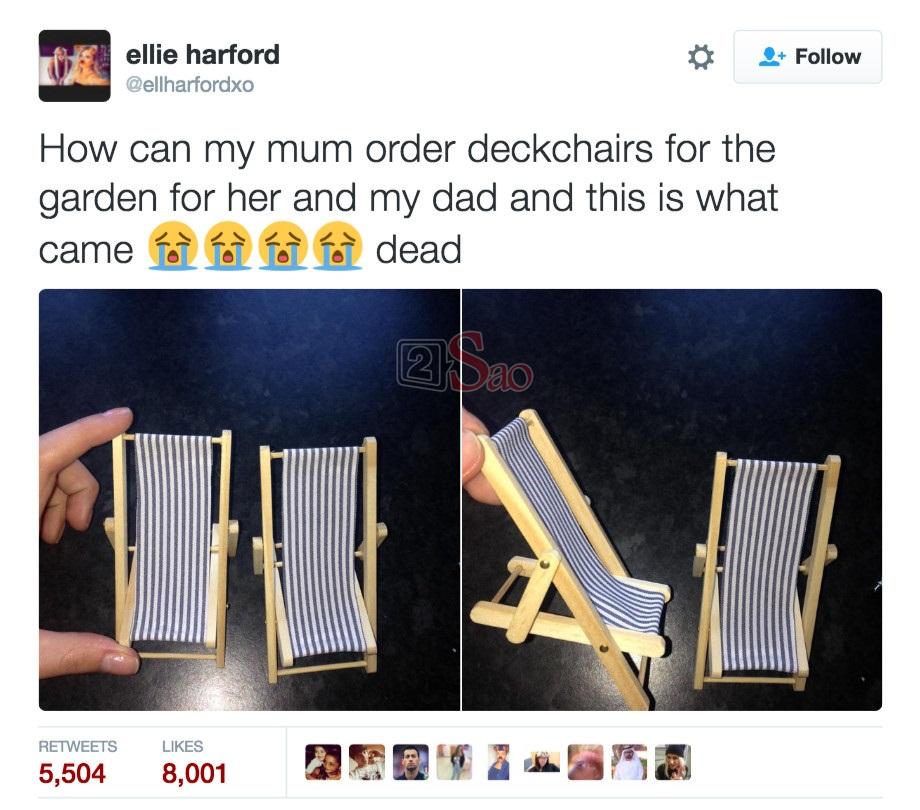
Task: Click the first liker avatar
Action: (x=323, y=762)
